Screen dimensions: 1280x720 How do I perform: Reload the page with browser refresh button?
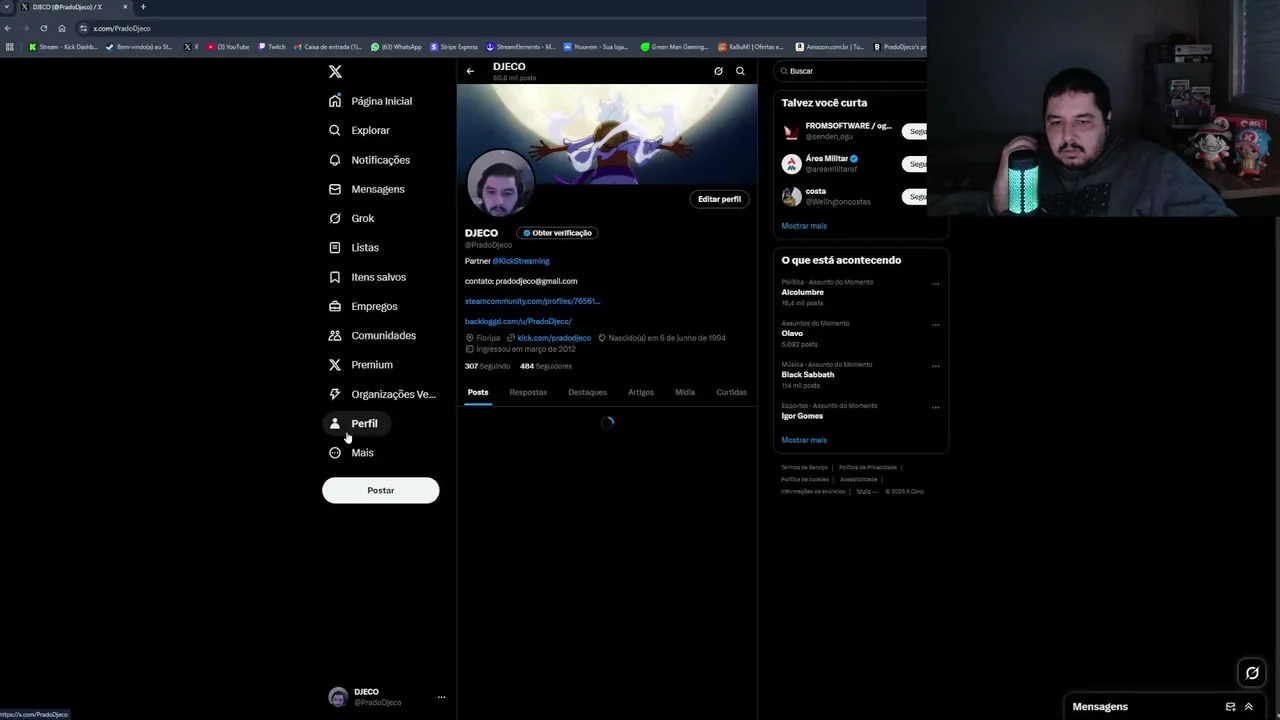tap(43, 28)
